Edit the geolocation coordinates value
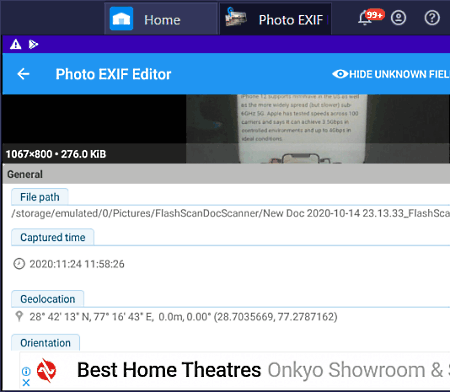This screenshot has width=450, height=392. [183, 317]
